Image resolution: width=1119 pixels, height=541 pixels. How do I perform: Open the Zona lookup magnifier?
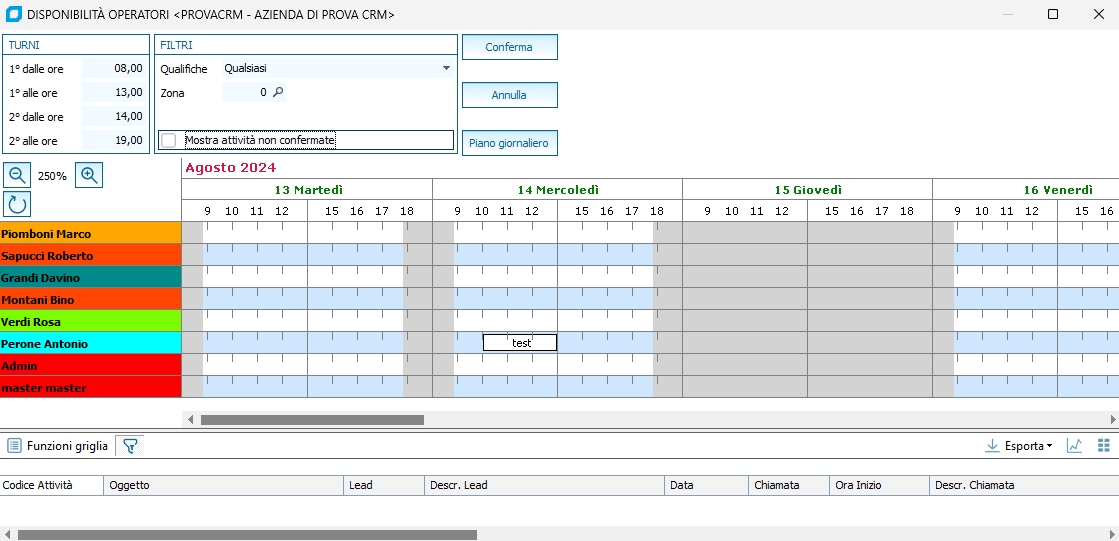(x=278, y=92)
